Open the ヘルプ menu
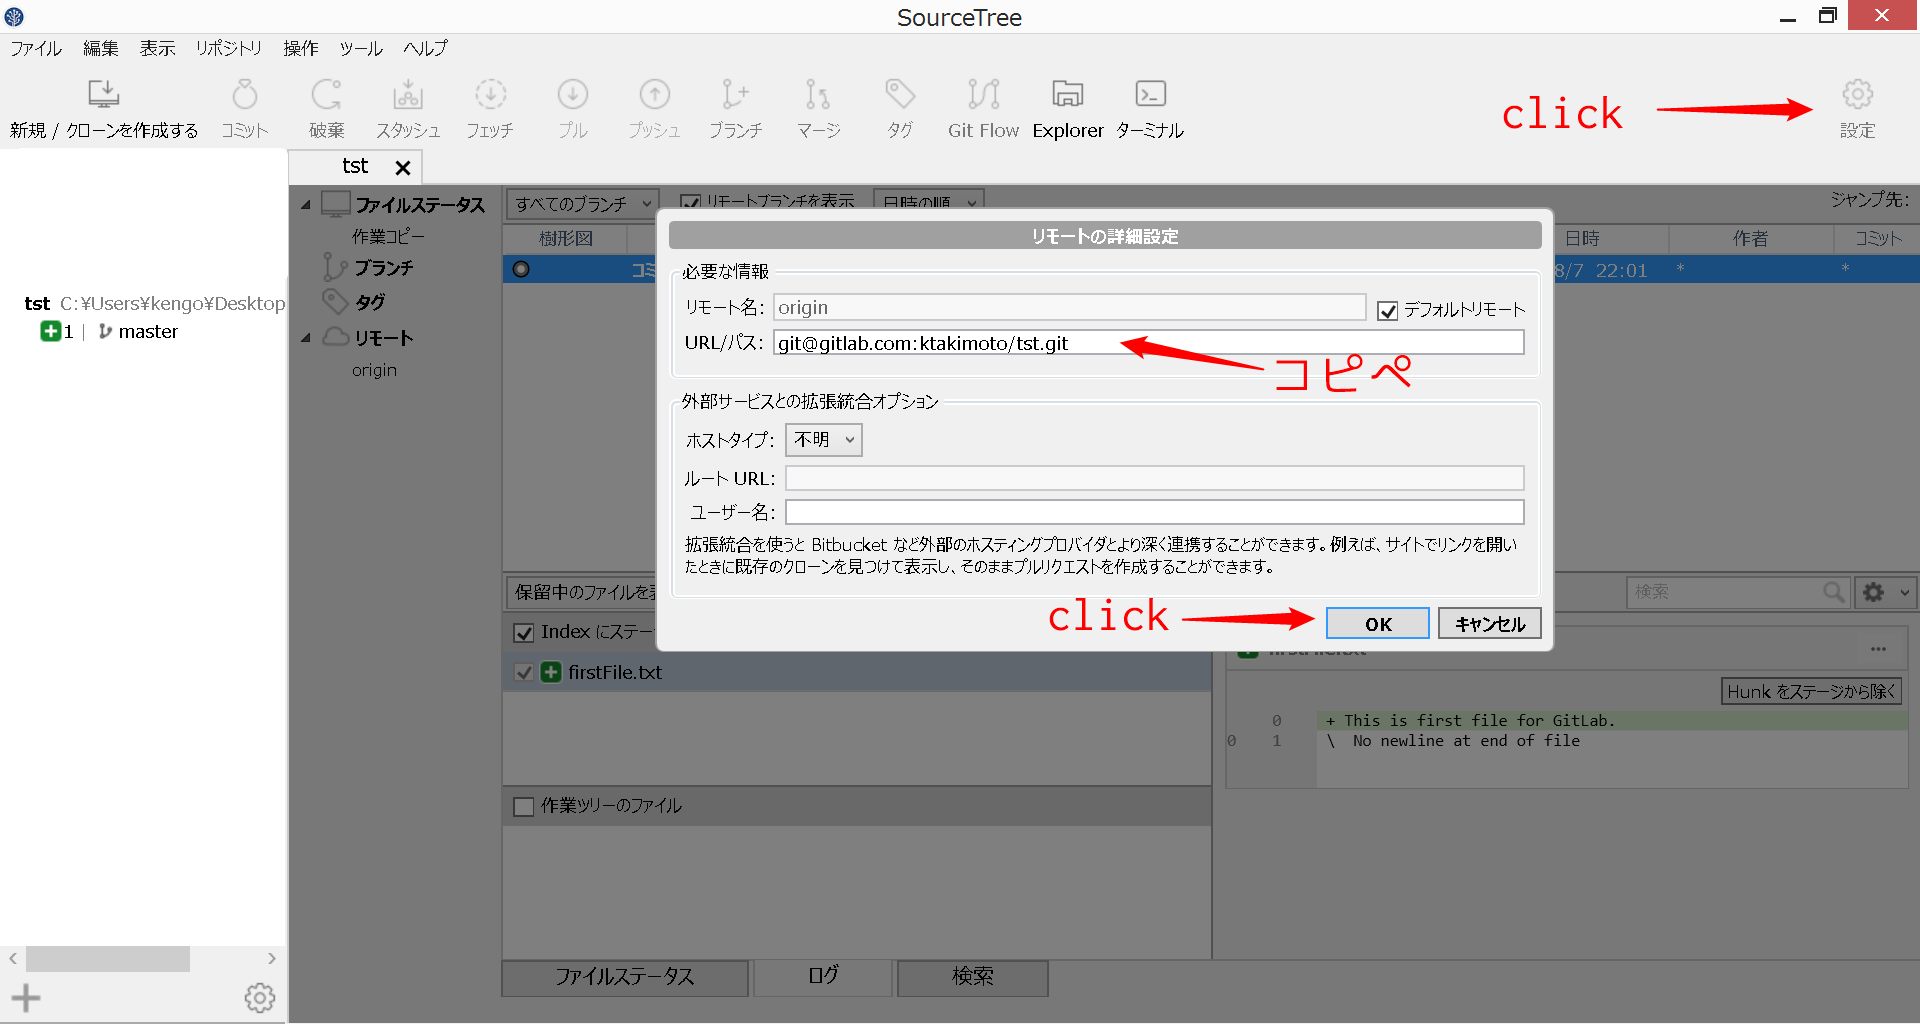Viewport: 1920px width, 1024px height. pos(425,48)
